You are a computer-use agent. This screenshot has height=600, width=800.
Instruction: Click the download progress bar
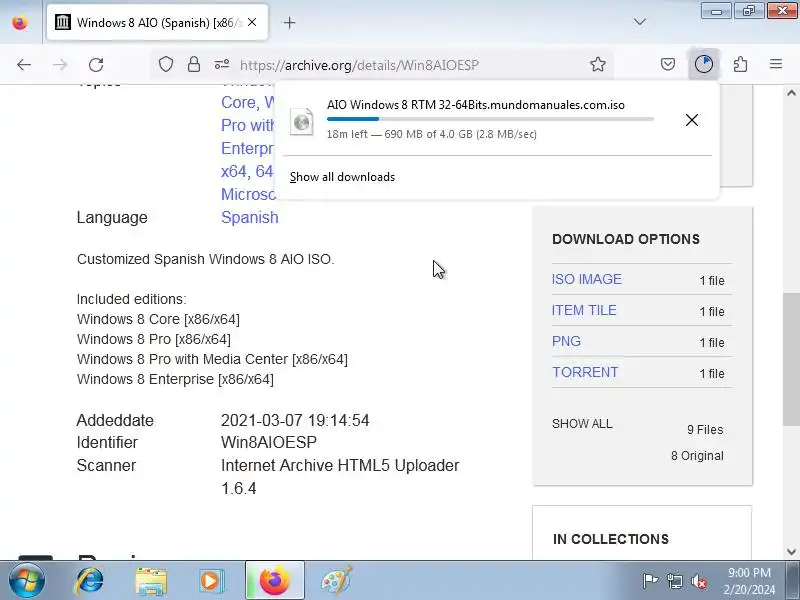point(490,119)
